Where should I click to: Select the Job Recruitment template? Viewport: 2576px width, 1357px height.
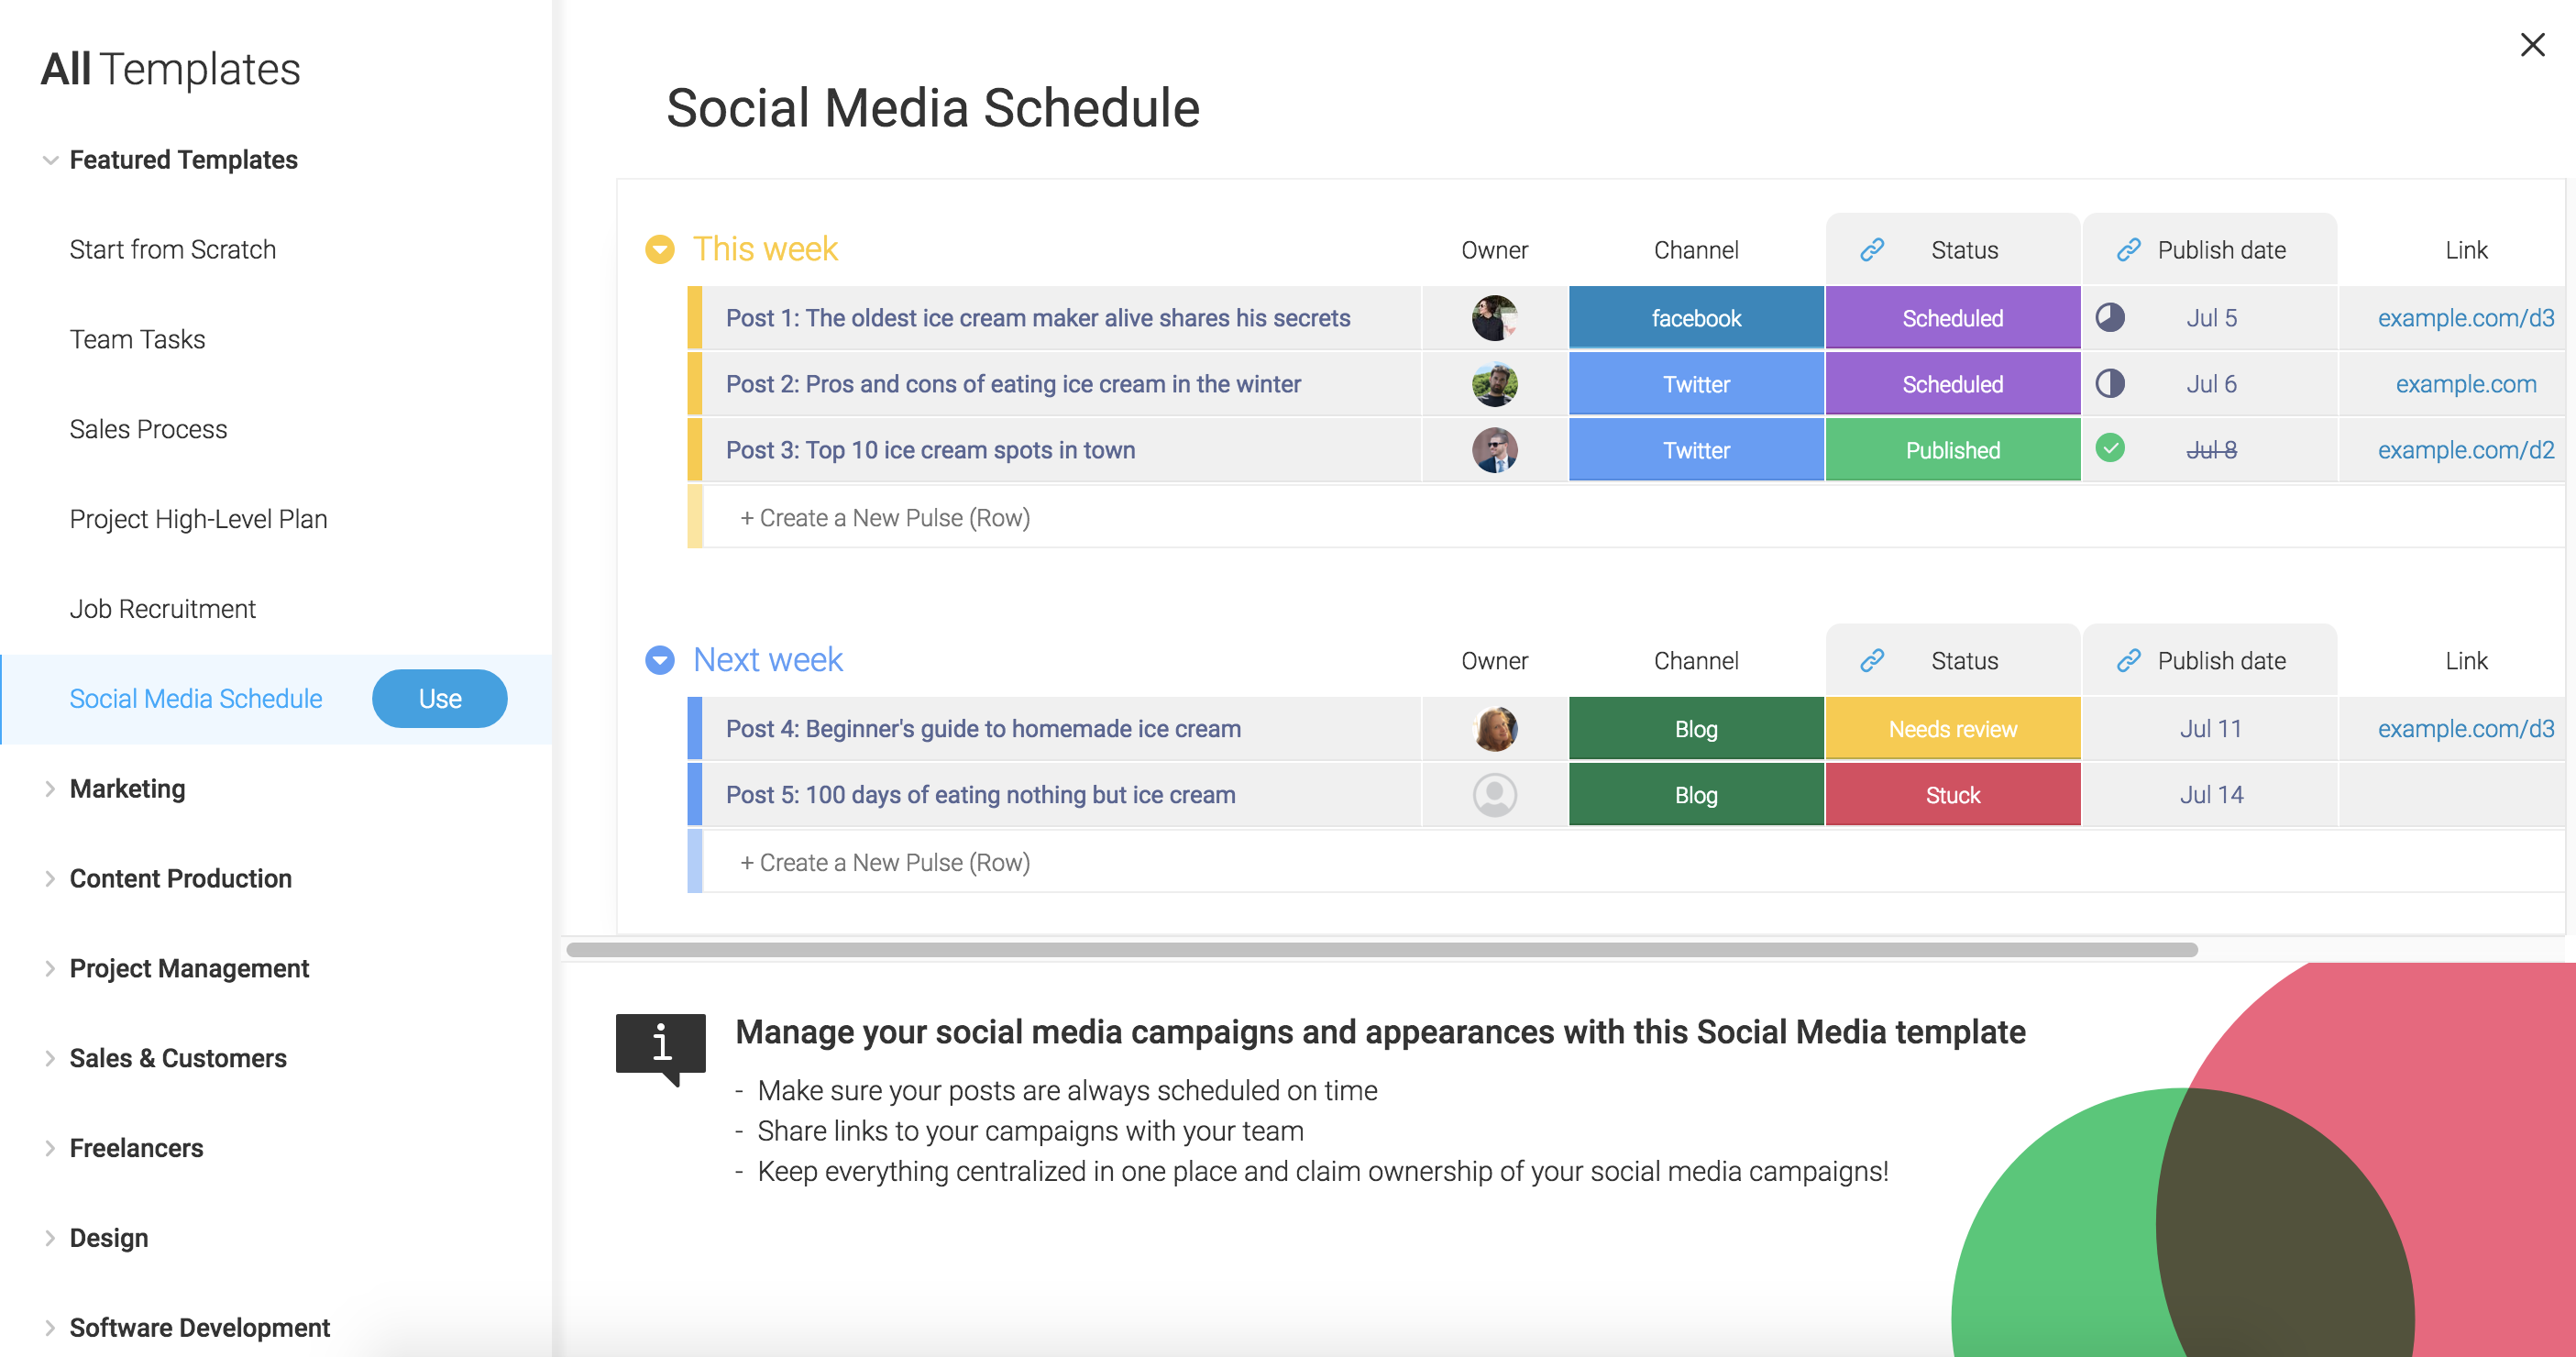163,607
